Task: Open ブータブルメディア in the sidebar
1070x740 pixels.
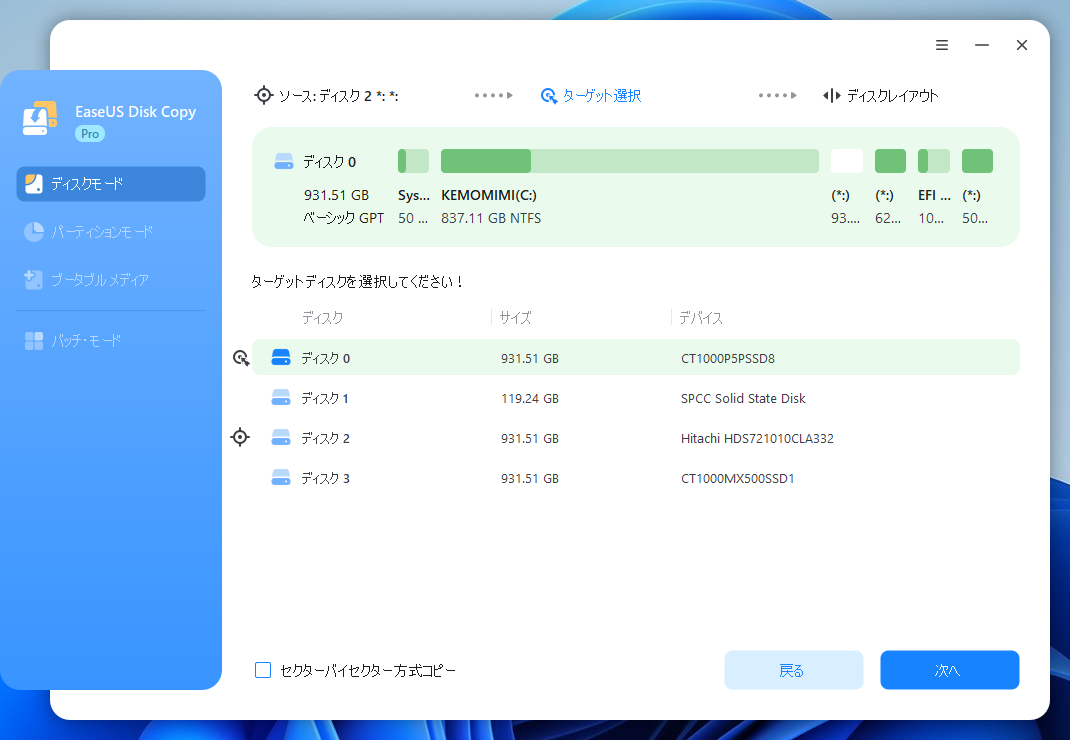Action: pyautogui.click(x=111, y=280)
